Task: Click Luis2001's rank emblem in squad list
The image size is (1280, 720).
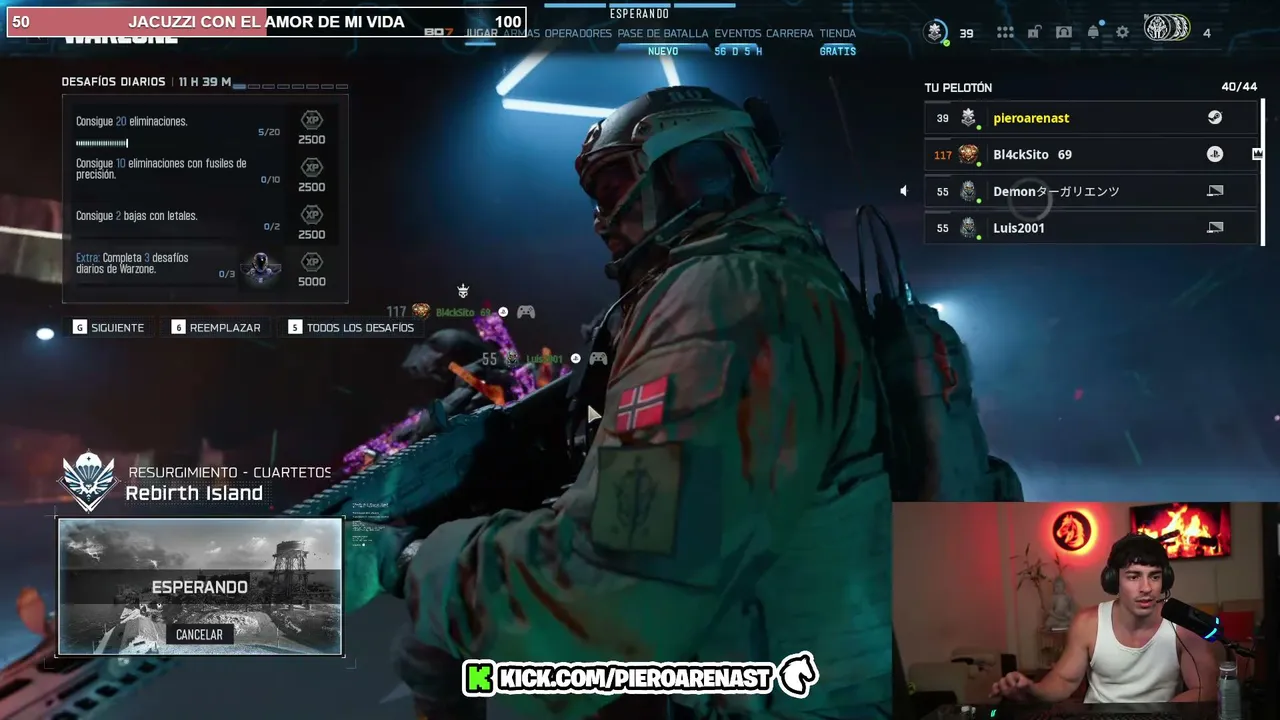Action: coord(968,228)
